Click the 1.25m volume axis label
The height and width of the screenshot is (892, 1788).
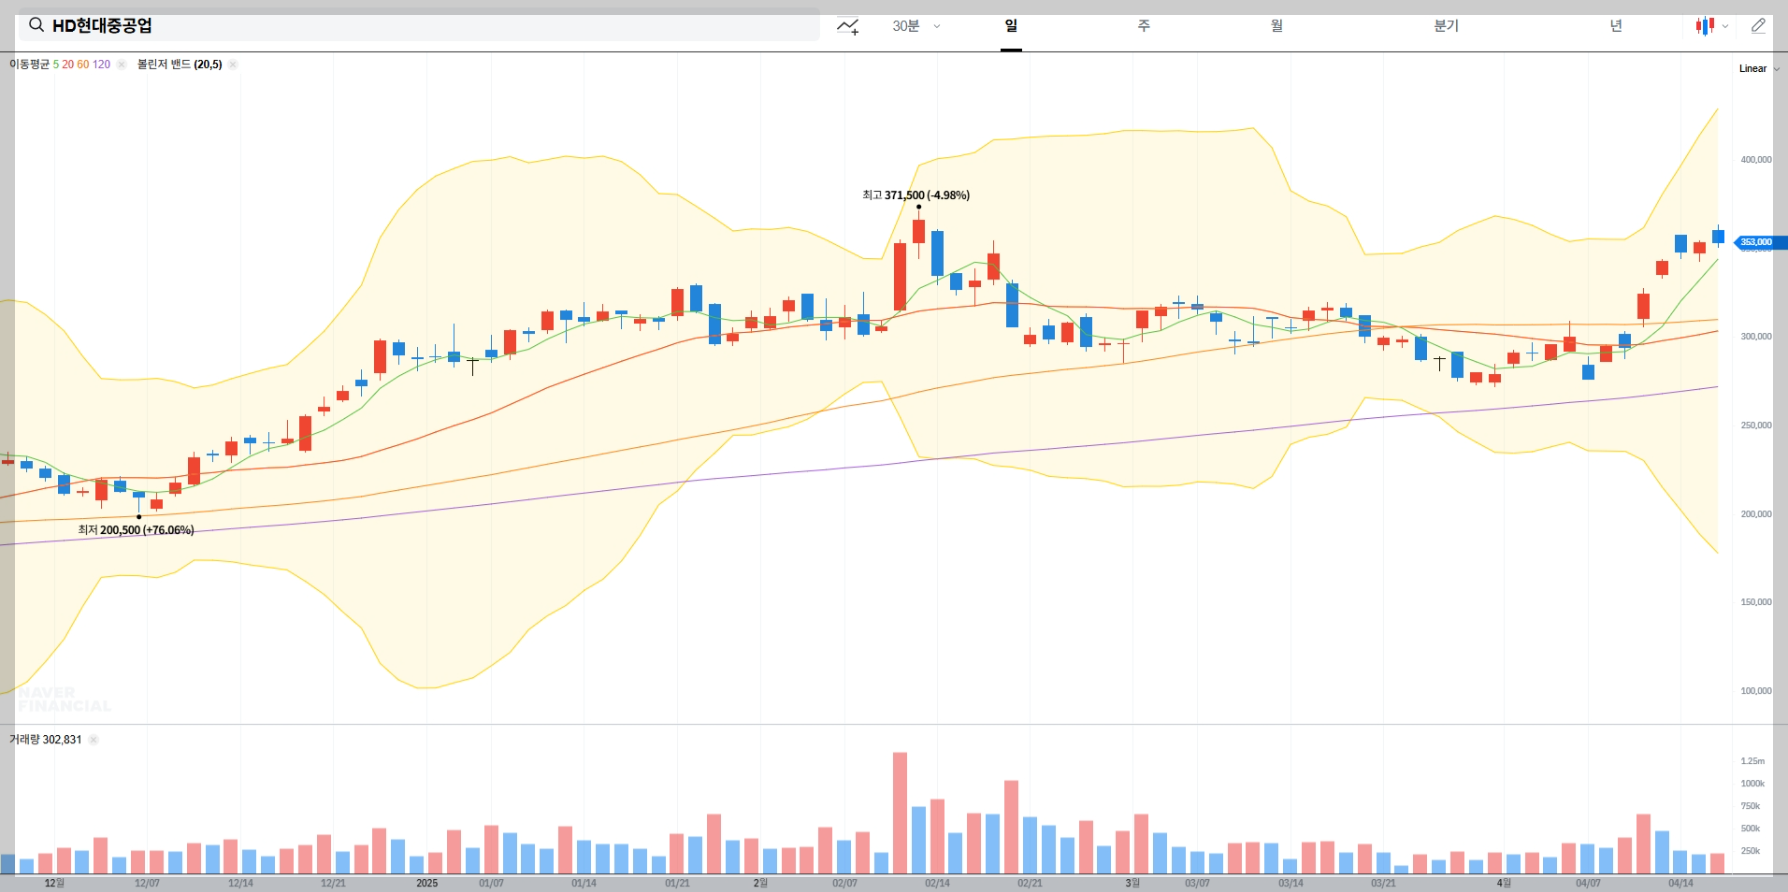(x=1753, y=761)
